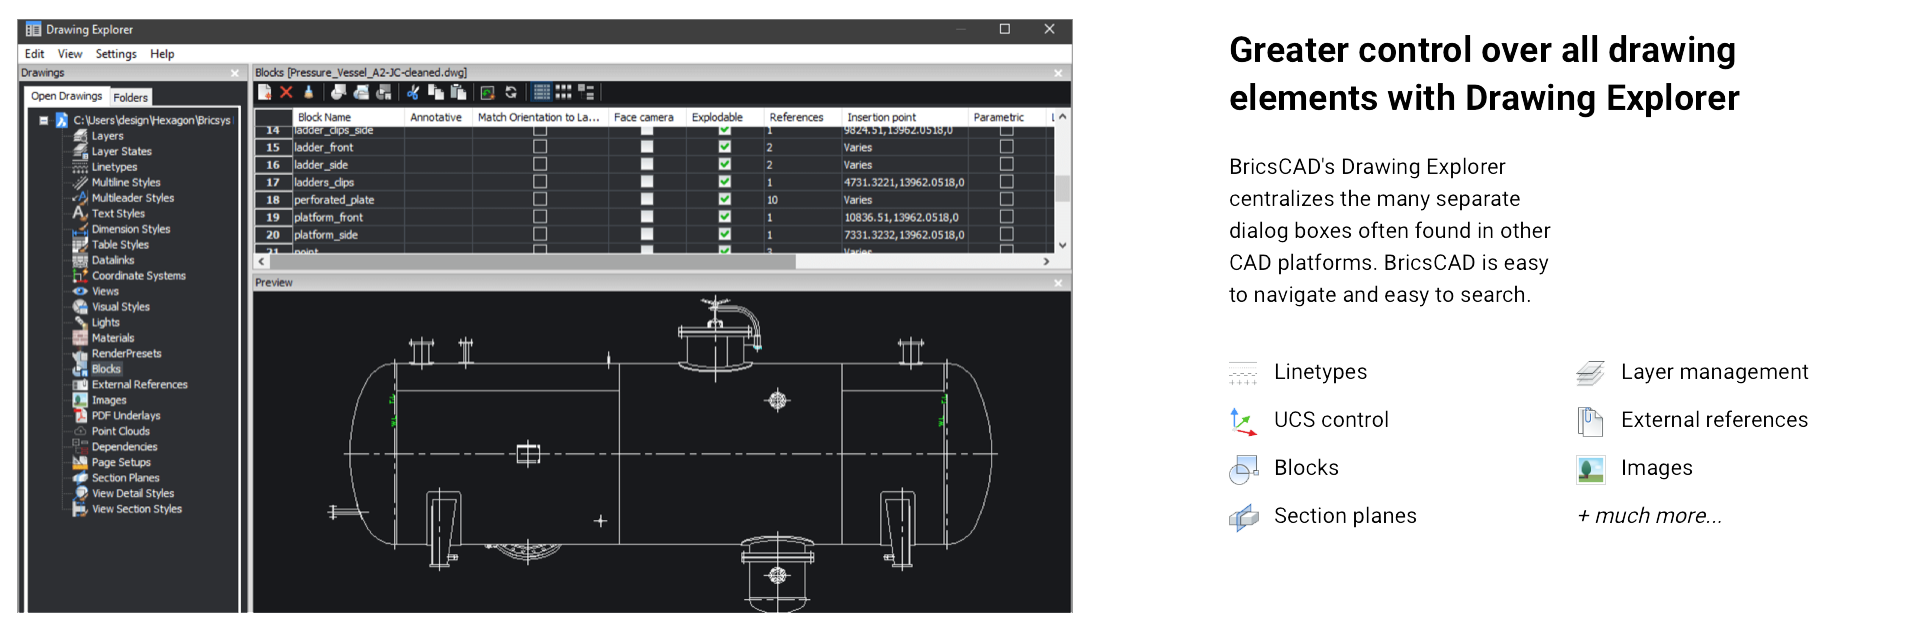Switch to the Folders tab

[130, 97]
